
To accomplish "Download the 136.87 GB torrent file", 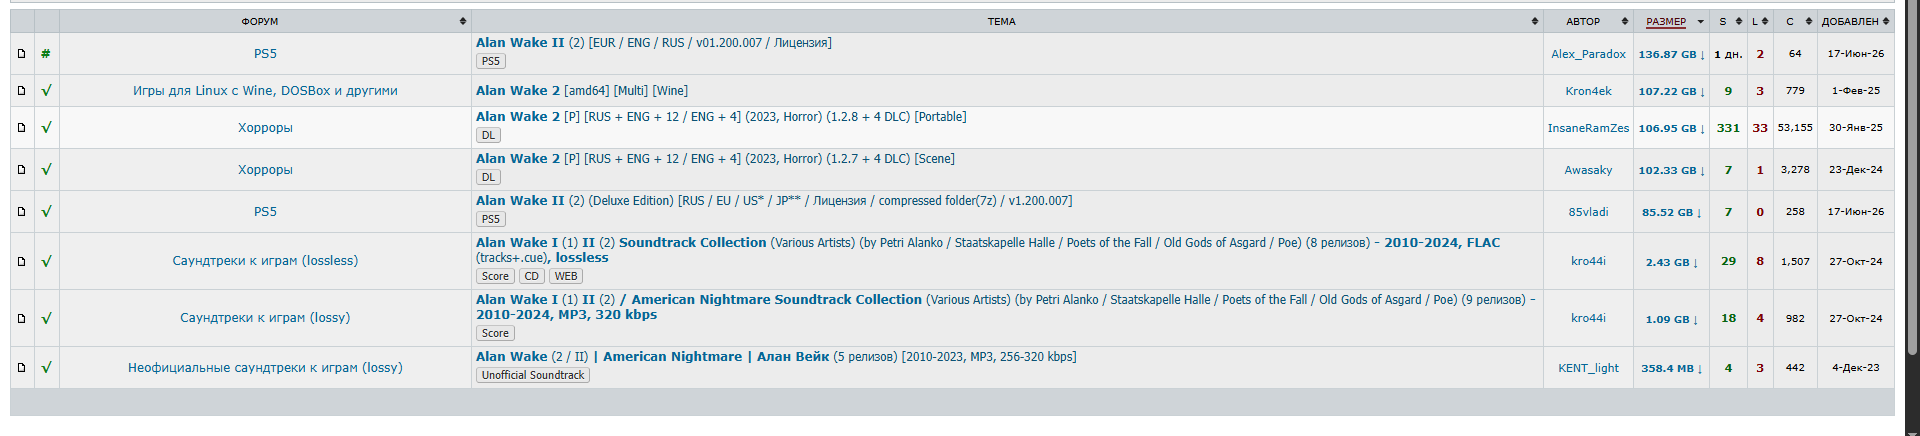I will pos(1671,55).
